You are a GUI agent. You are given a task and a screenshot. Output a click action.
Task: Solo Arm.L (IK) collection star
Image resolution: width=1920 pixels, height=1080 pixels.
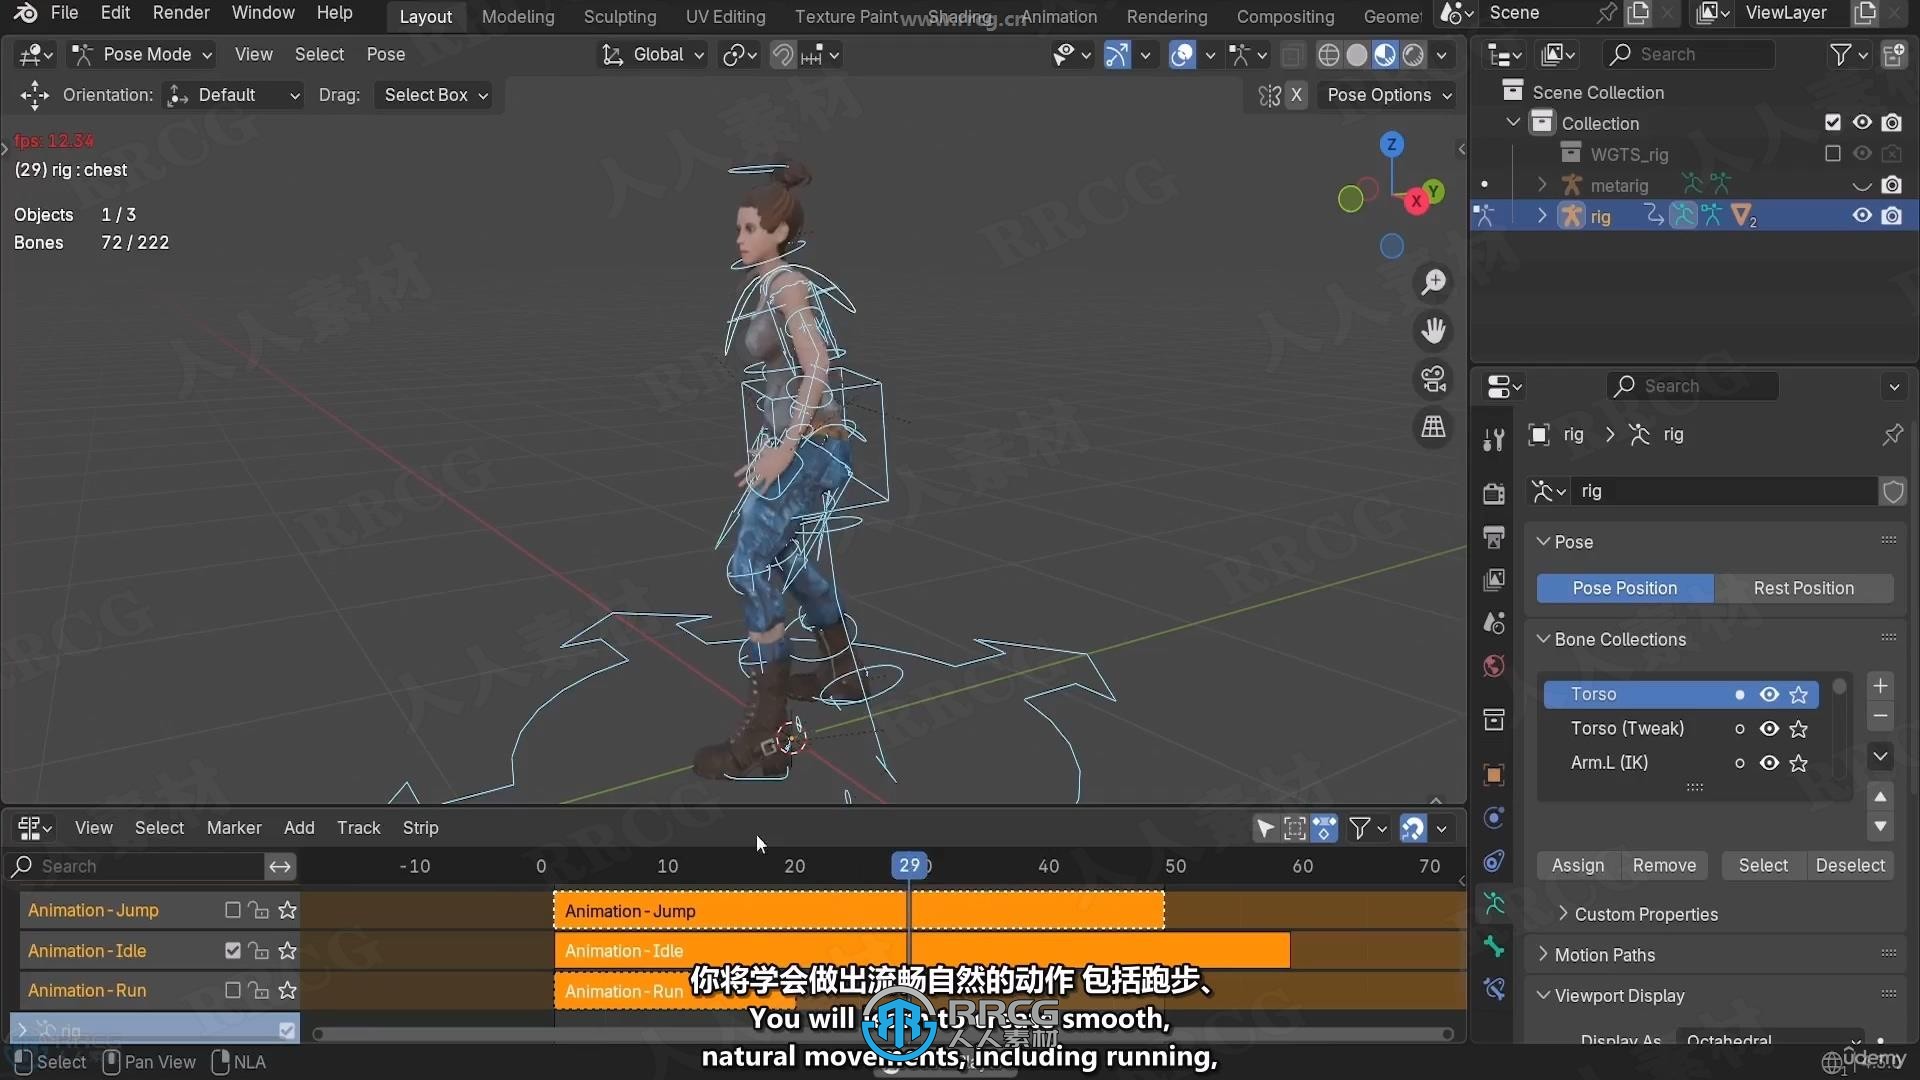tap(1799, 763)
